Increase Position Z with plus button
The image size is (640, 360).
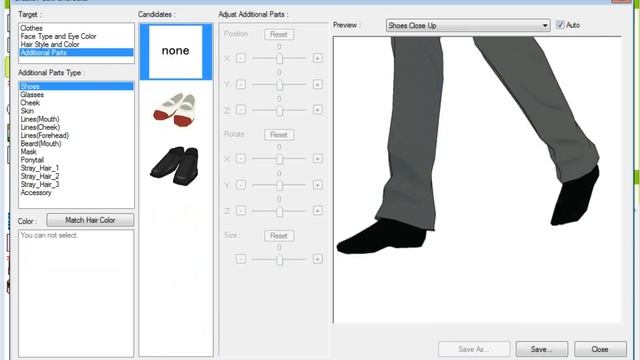[318, 110]
